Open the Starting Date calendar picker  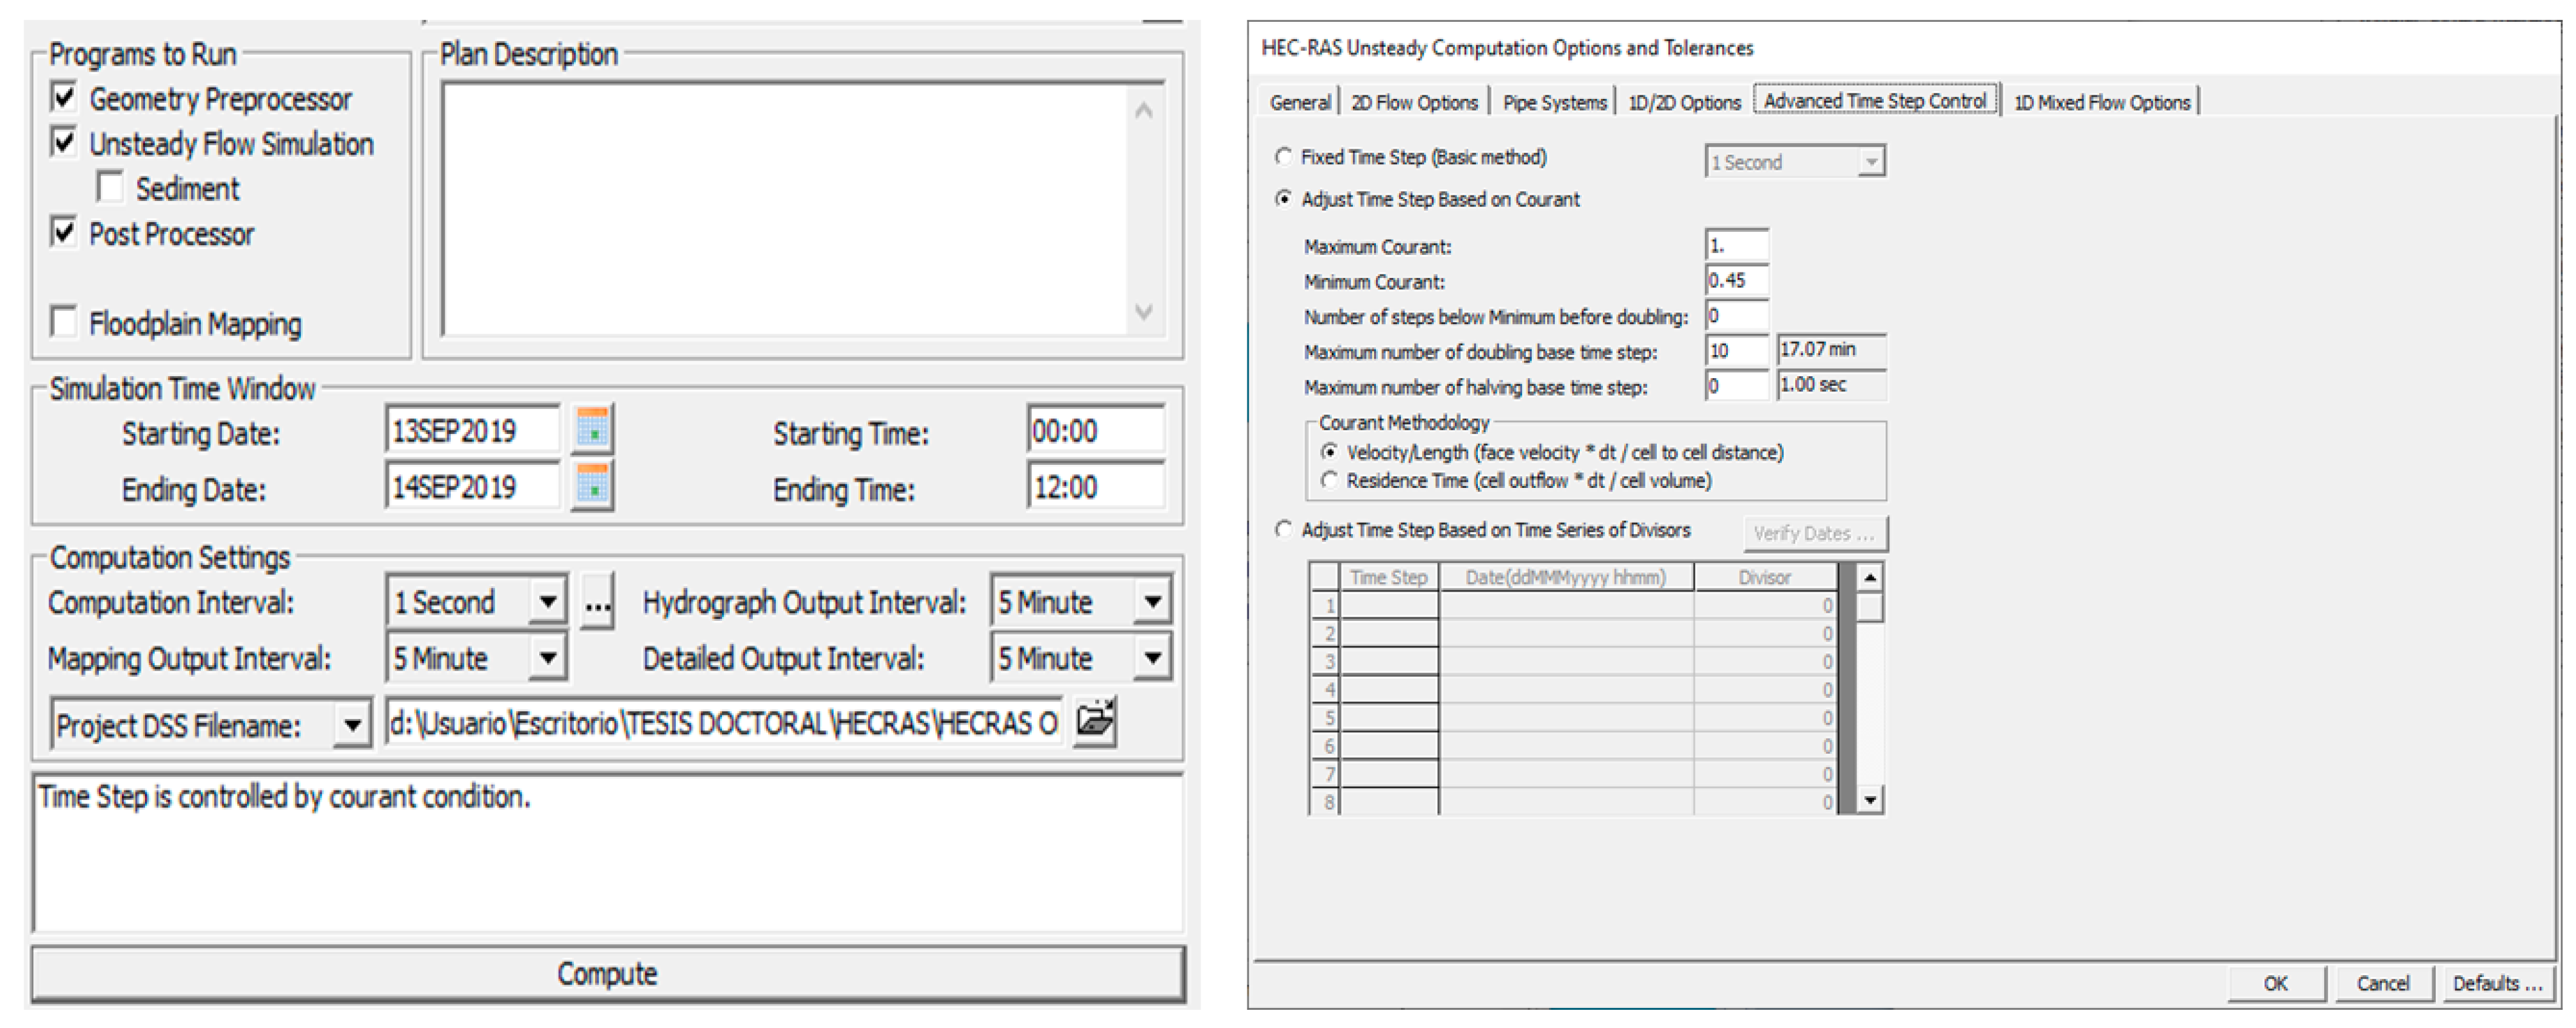point(592,430)
